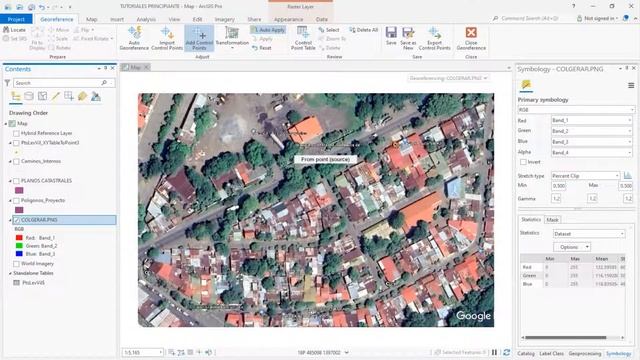The height and width of the screenshot is (360, 640).
Task: Toggle Poligonos_Proyecto layer visibility
Action: (16, 200)
